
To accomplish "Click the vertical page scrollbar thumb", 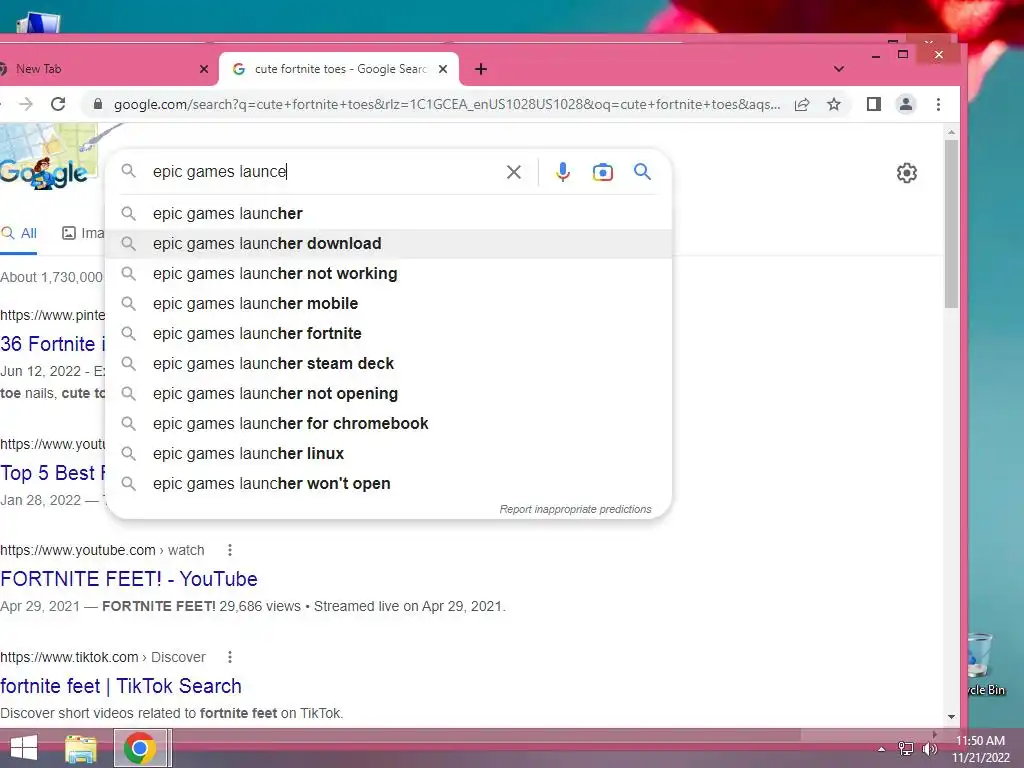I will tap(952, 223).
